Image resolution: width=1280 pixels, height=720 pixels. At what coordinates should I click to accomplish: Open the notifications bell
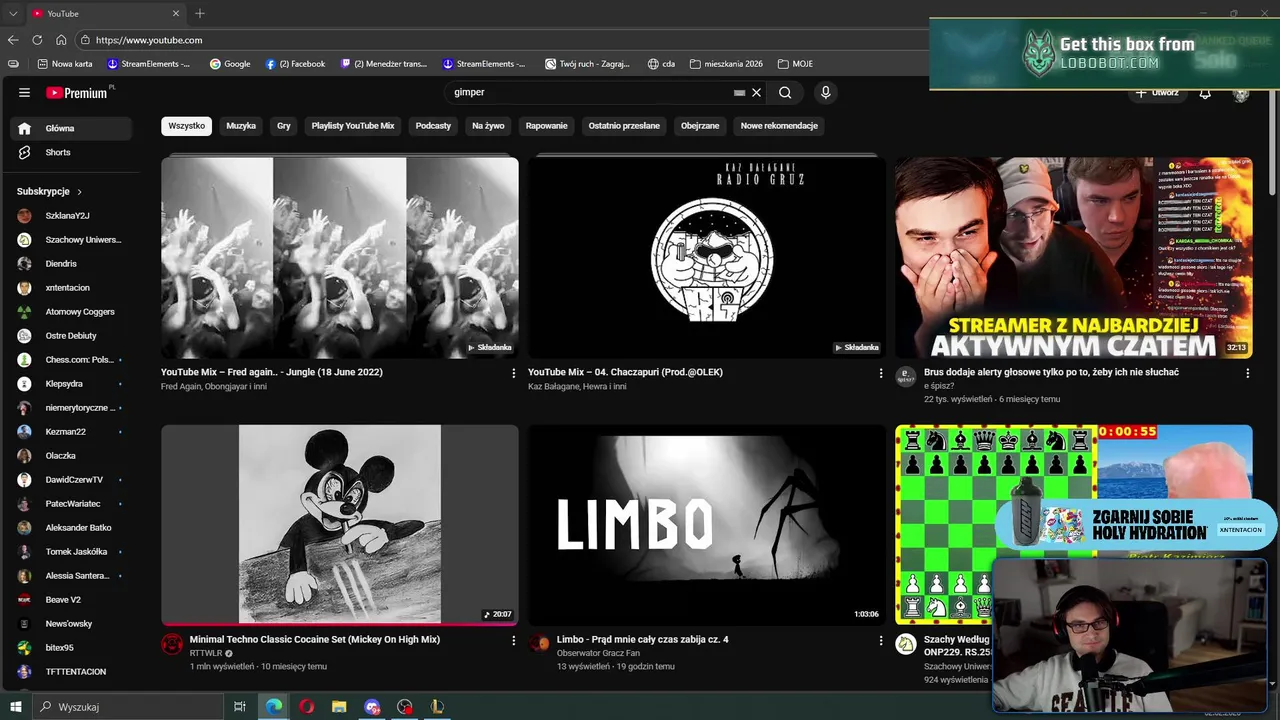1205,93
